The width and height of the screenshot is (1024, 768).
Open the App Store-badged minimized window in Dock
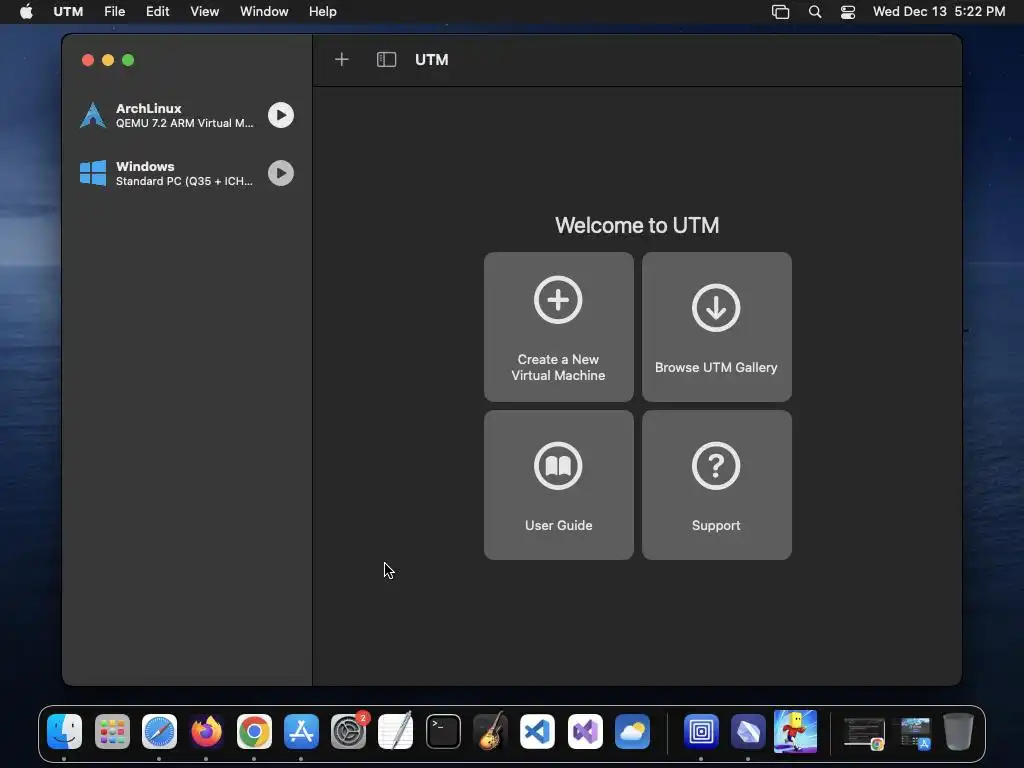tap(915, 733)
